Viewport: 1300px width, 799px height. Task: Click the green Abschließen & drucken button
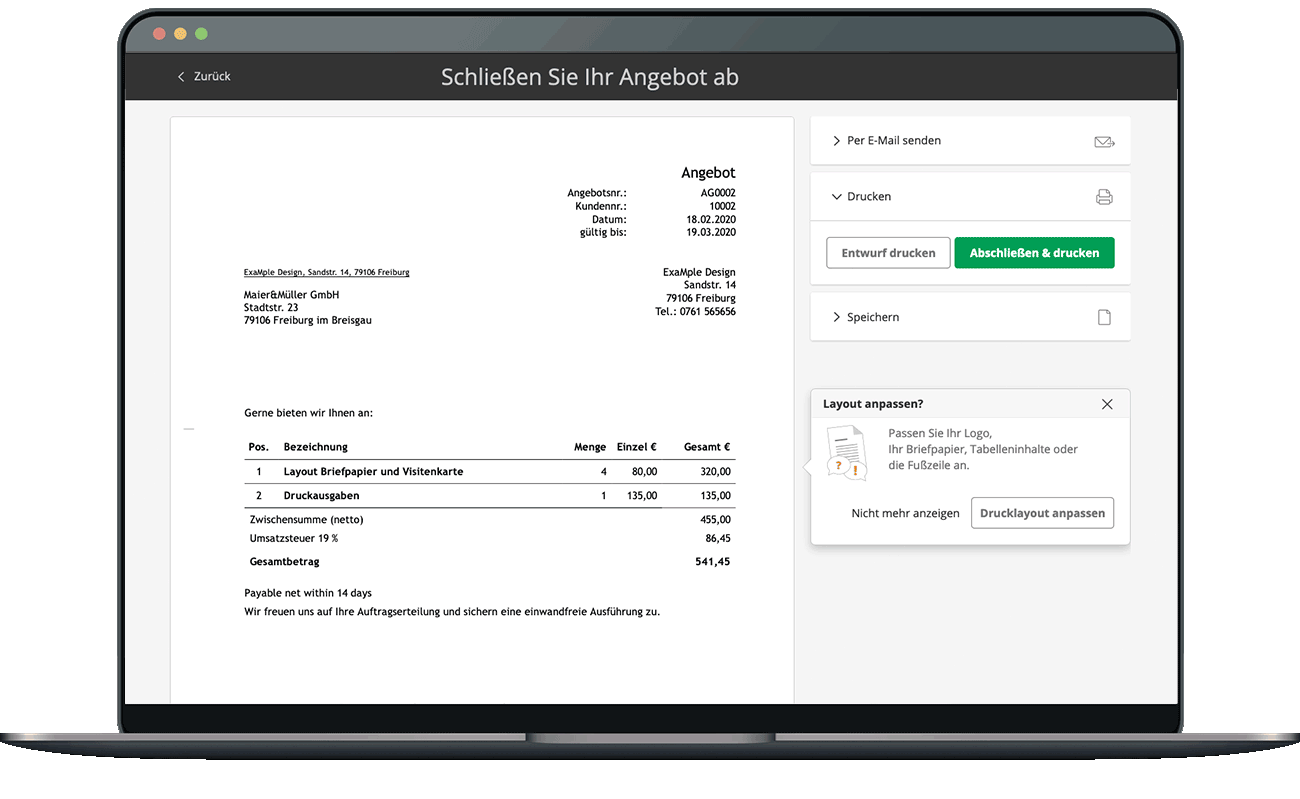[1034, 253]
